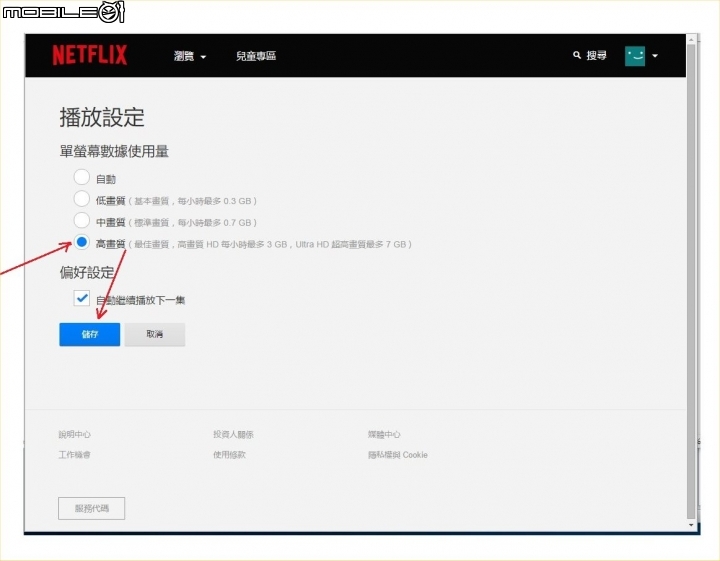Open the teal profile avatar
Image resolution: width=720 pixels, height=561 pixels.
[635, 56]
